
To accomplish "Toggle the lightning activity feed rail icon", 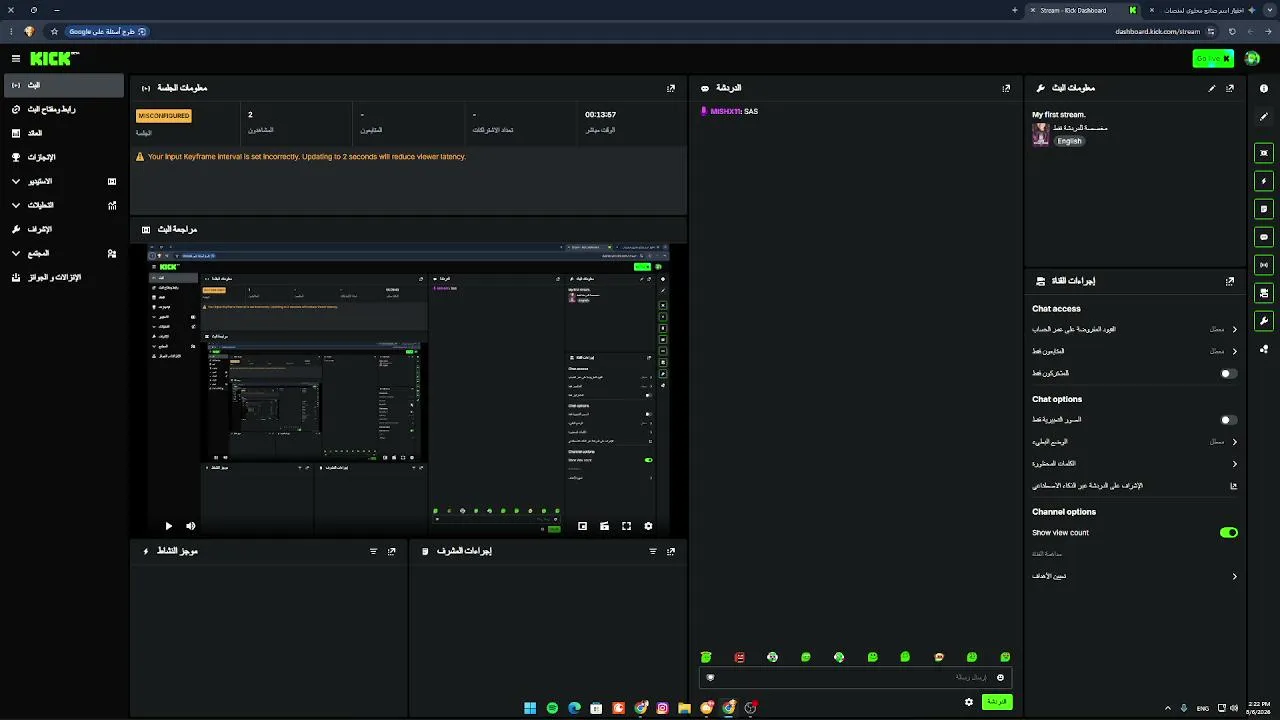I will click(1264, 181).
